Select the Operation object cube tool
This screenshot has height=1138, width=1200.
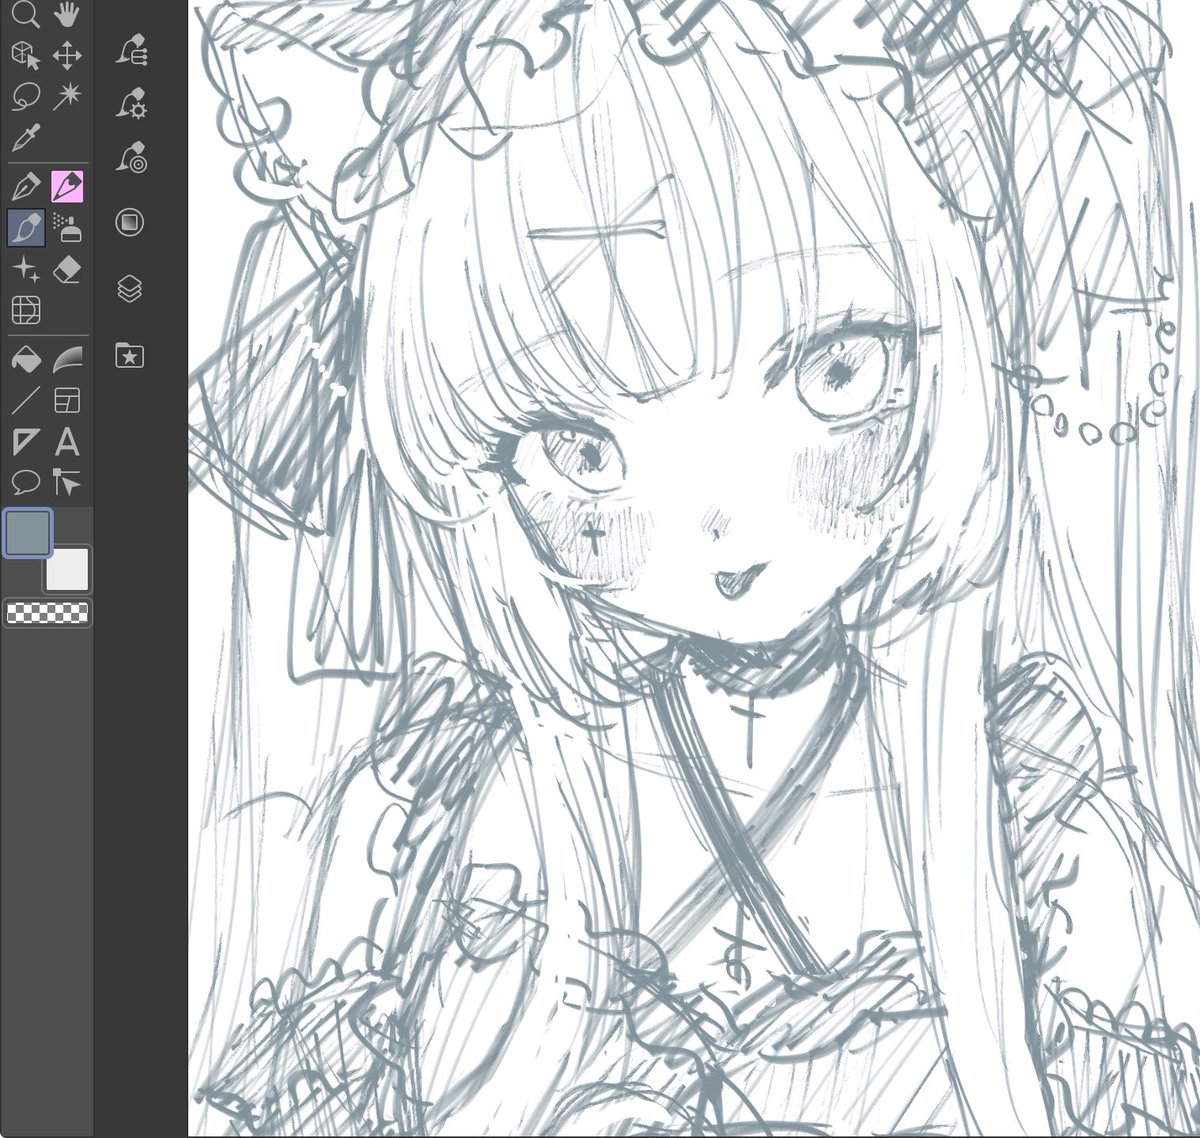25,55
